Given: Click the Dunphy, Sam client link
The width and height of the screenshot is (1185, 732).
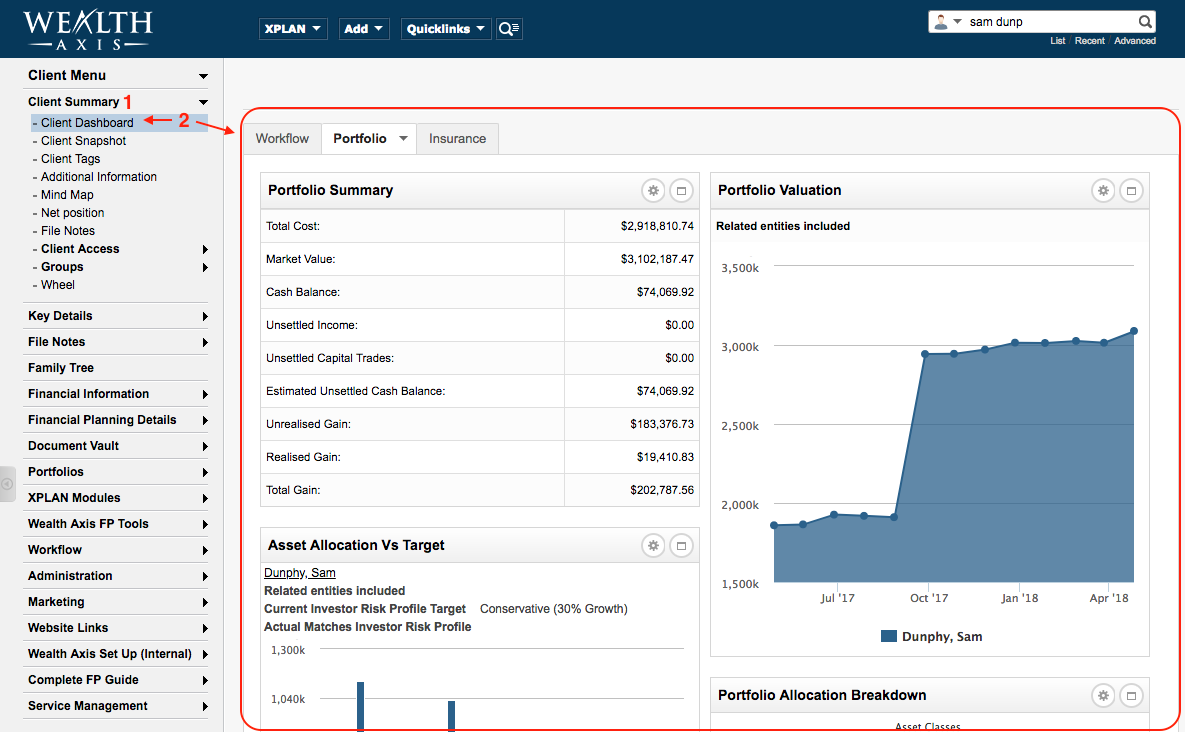Looking at the screenshot, I should (300, 573).
